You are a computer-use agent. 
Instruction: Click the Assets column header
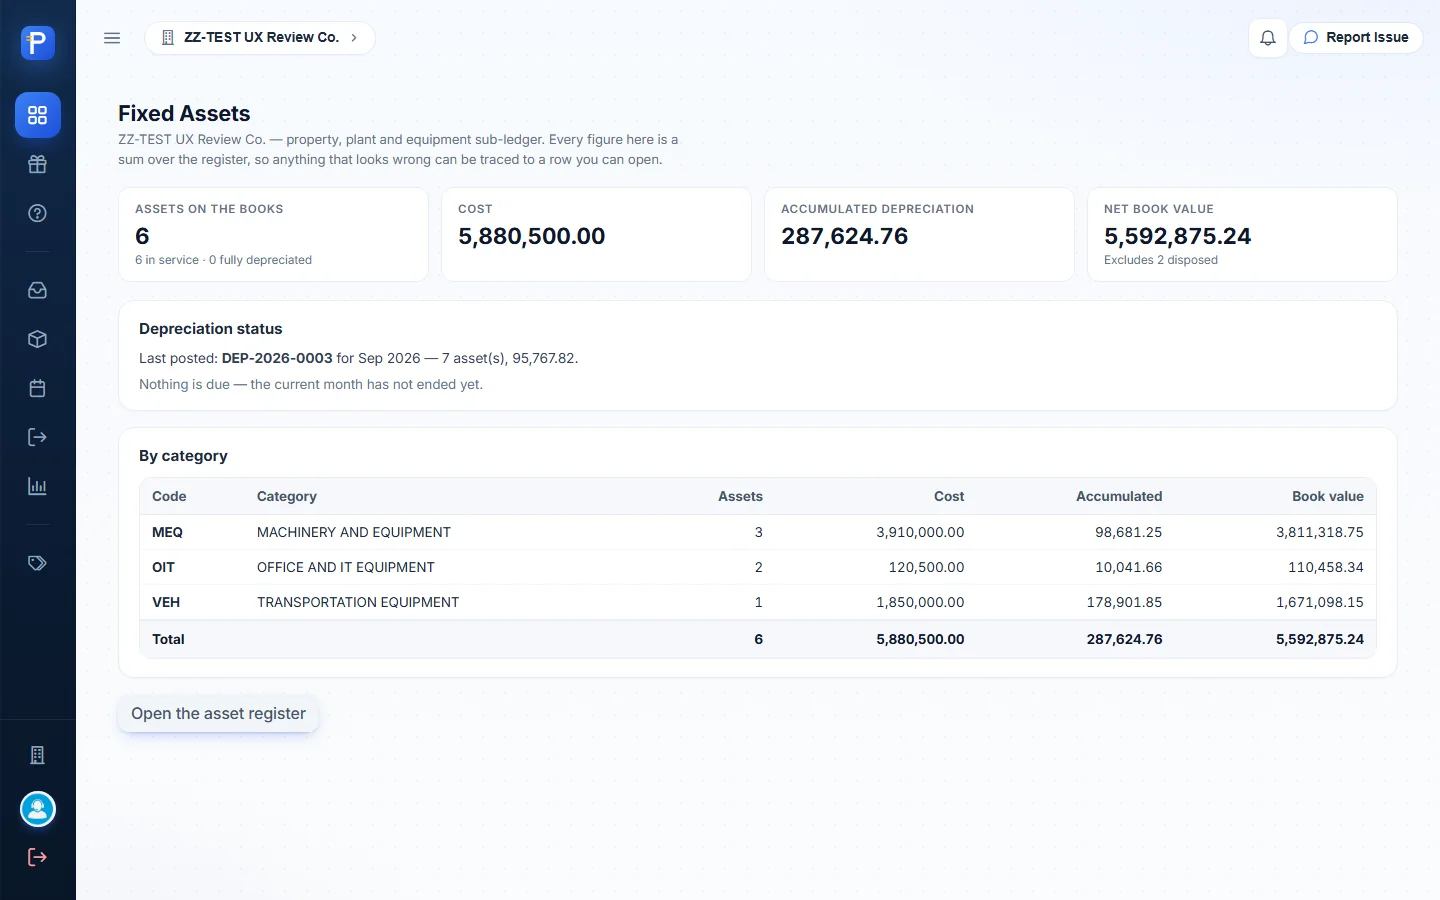tap(740, 496)
